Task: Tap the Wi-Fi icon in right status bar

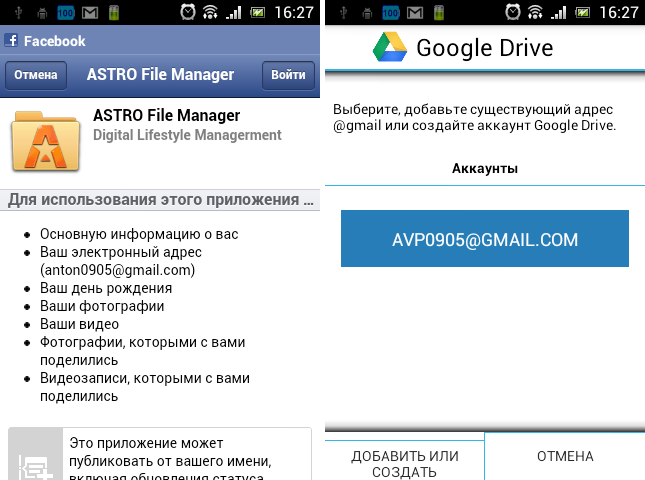Action: (535, 12)
